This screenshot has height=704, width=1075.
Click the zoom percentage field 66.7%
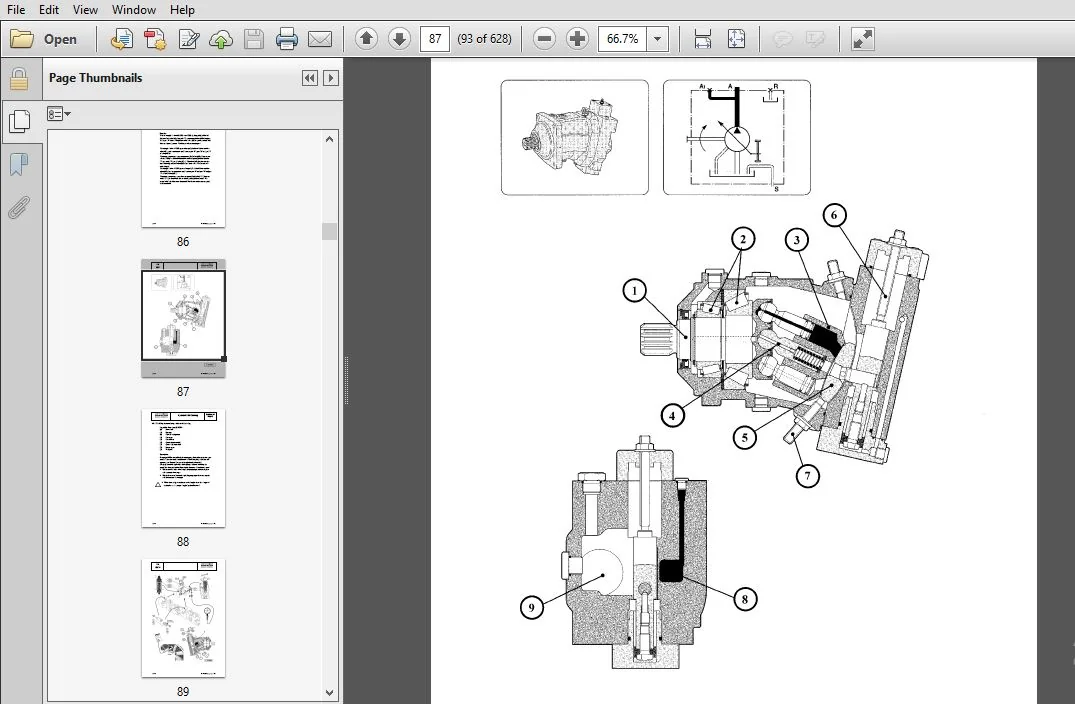click(x=623, y=39)
